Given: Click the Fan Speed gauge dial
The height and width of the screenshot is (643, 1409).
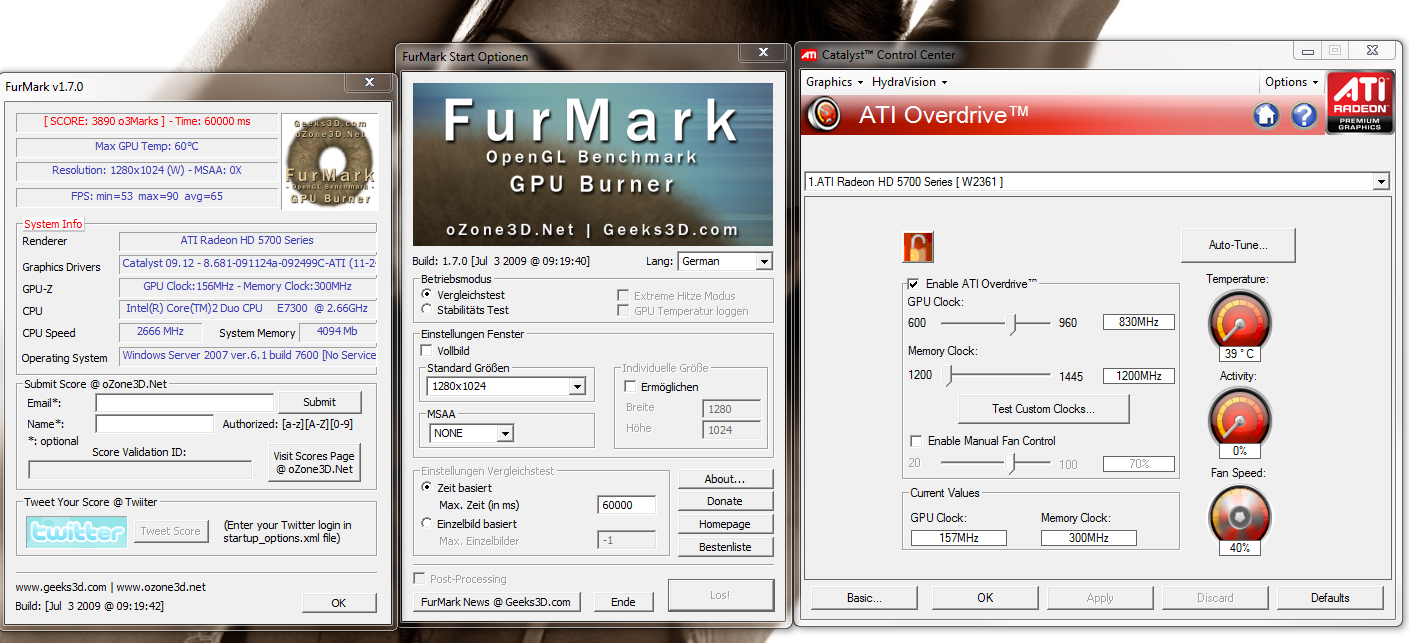Looking at the screenshot, I should (1240, 514).
